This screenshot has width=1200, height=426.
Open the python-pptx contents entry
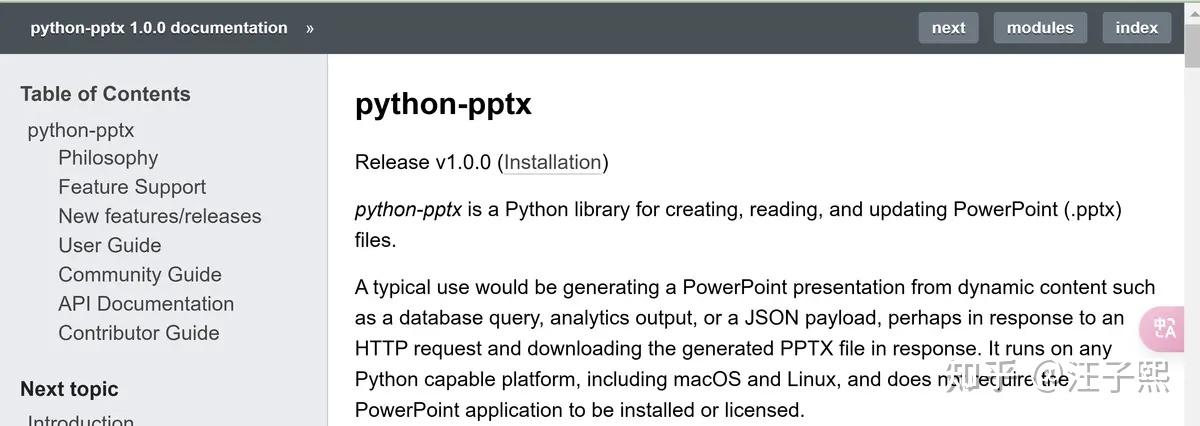(81, 130)
